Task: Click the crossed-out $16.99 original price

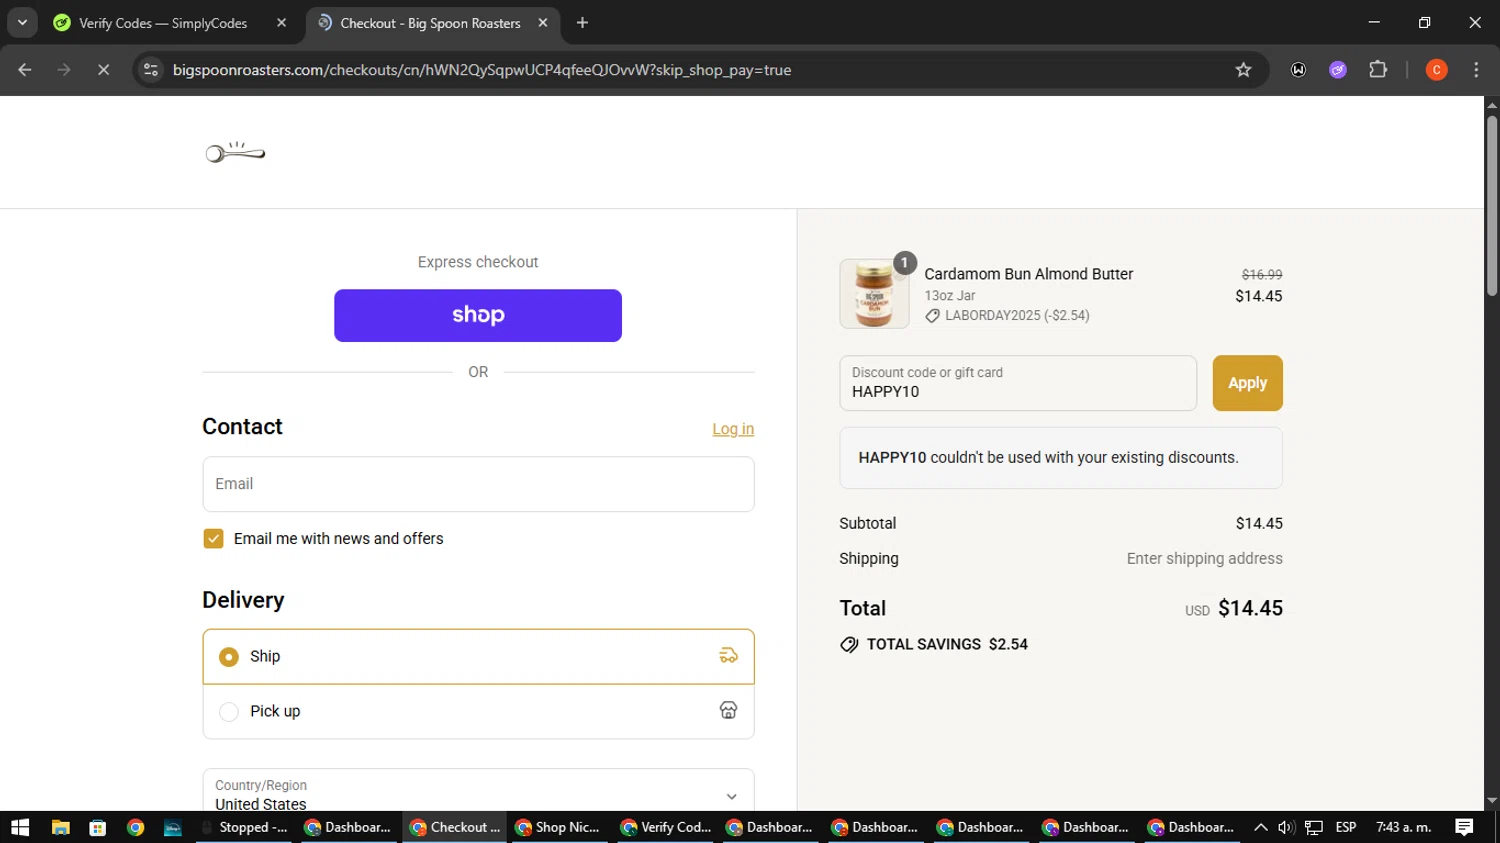Action: (1261, 275)
